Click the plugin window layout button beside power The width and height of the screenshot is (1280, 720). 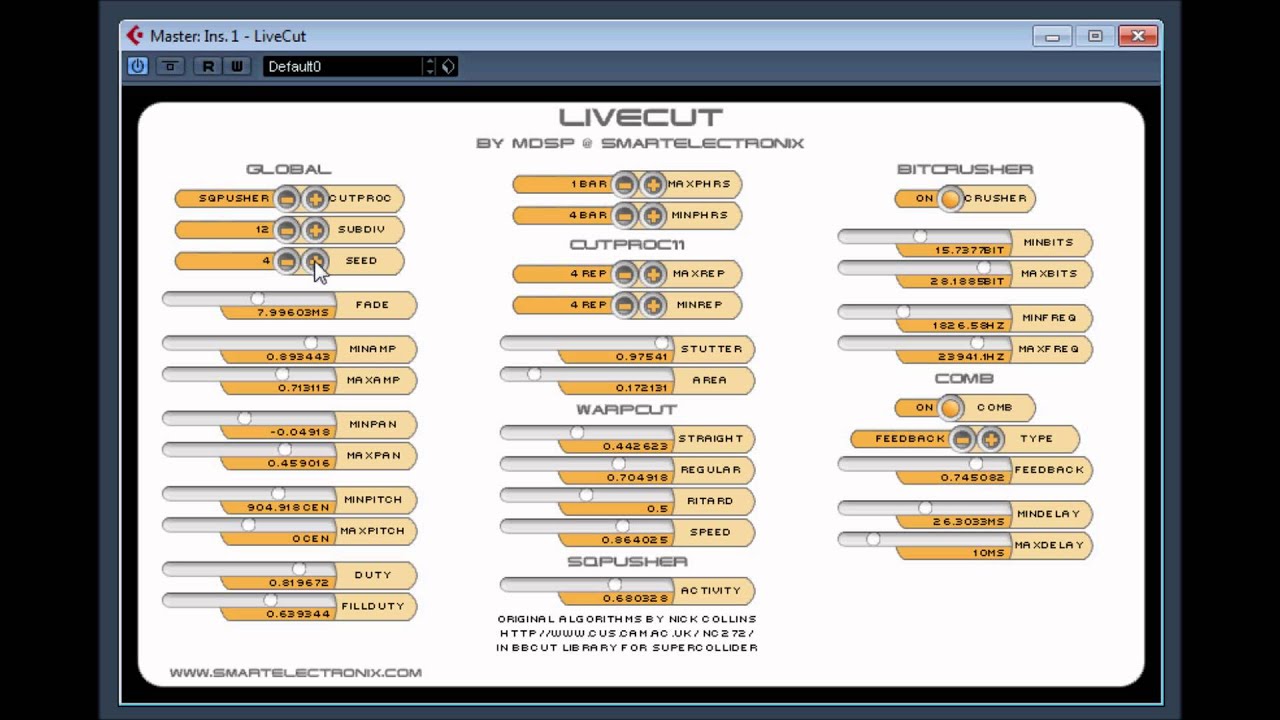171,66
